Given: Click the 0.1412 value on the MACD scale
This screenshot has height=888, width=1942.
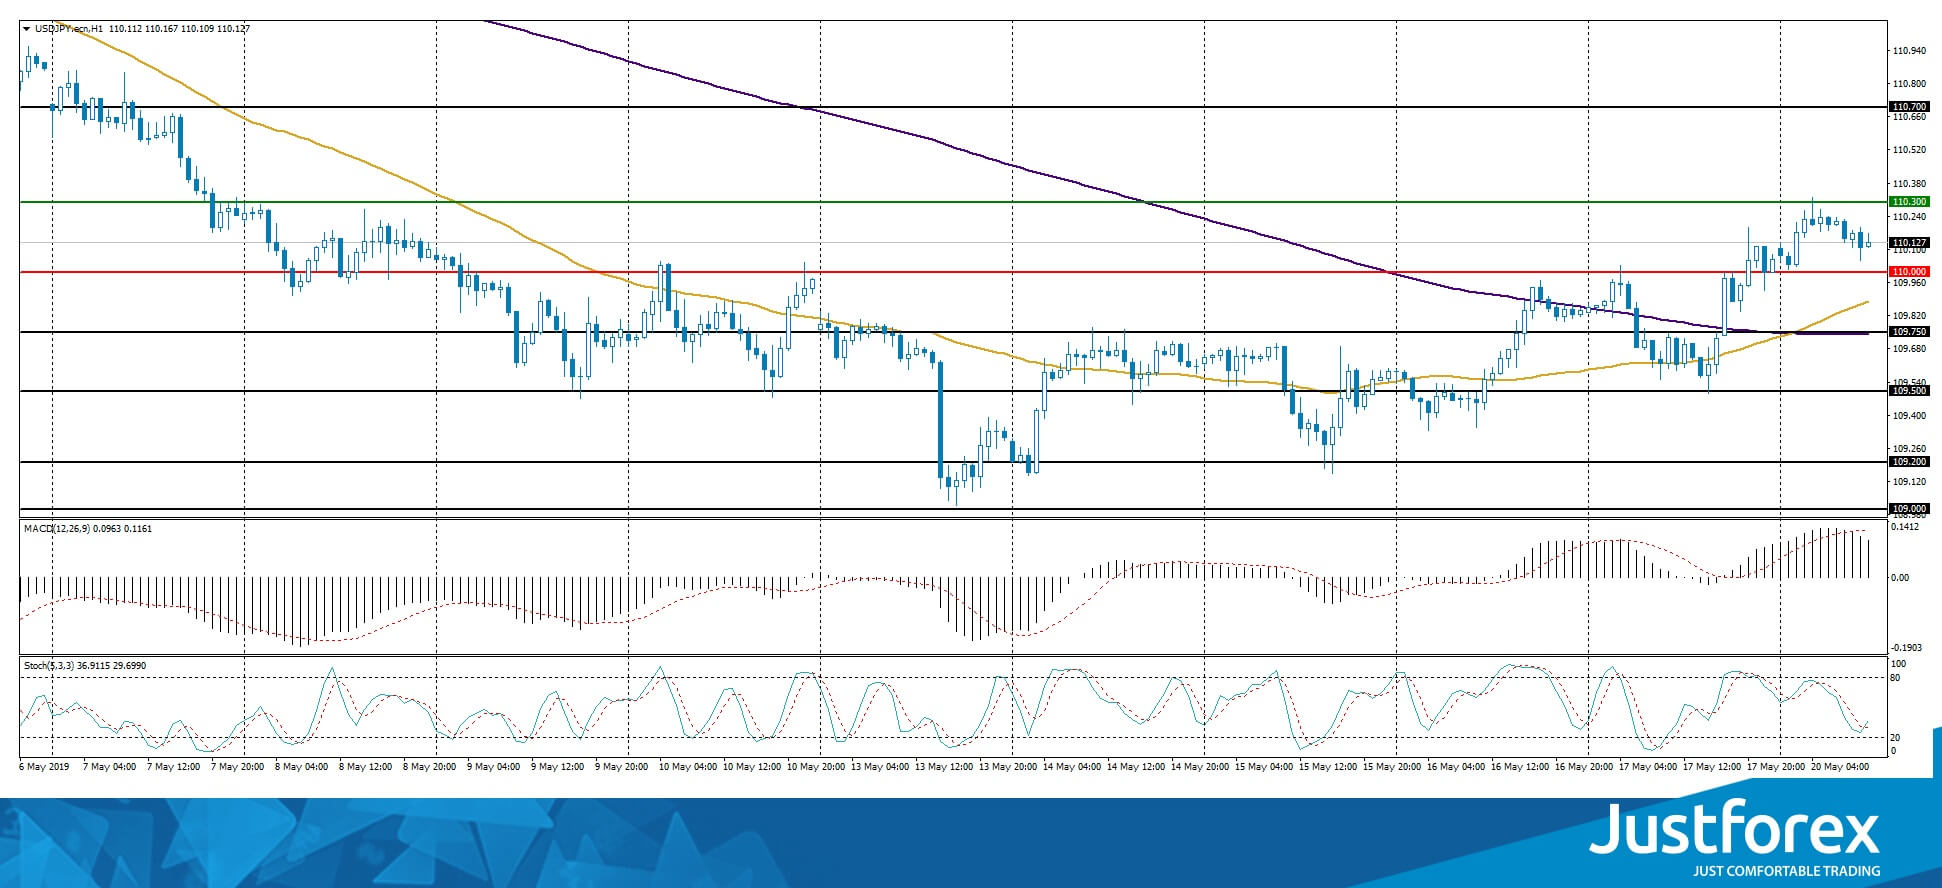Looking at the screenshot, I should tap(1906, 527).
